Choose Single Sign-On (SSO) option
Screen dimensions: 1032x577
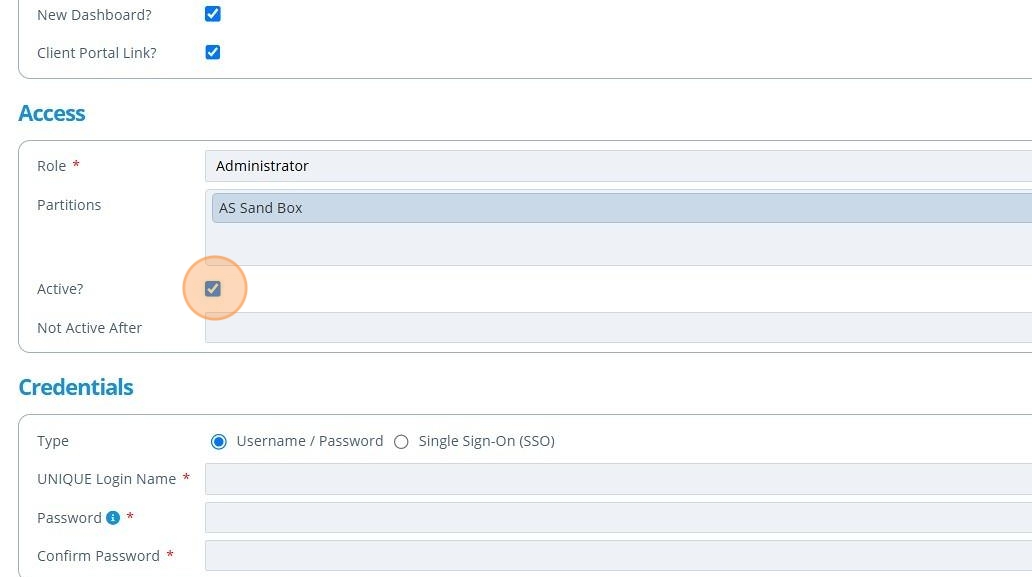pyautogui.click(x=401, y=442)
